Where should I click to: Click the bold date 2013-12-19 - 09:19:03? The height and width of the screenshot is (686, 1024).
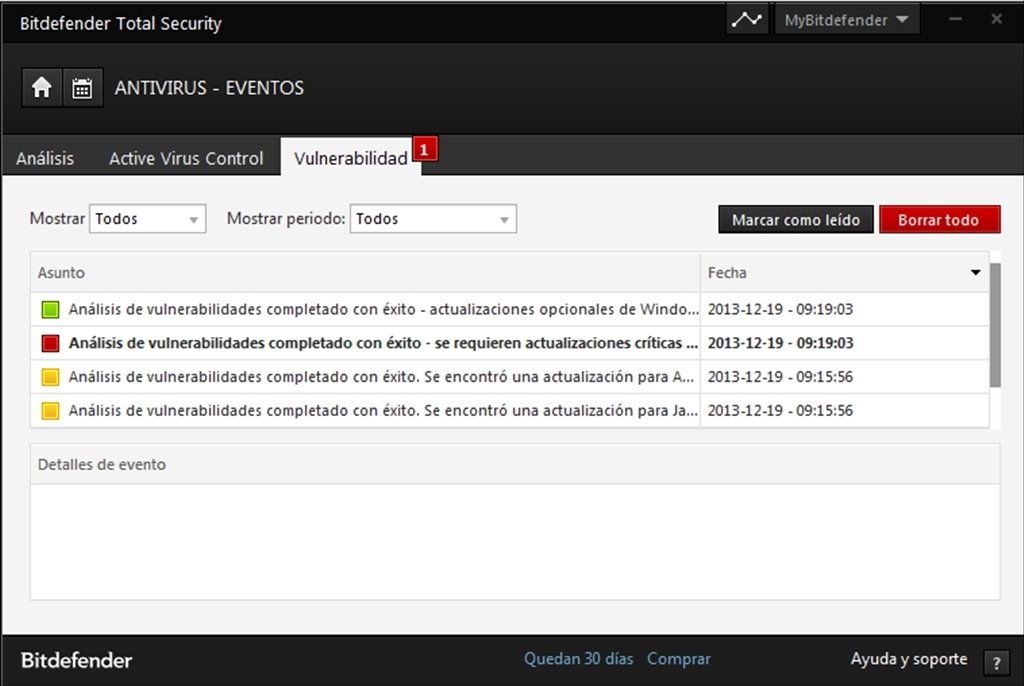tap(780, 343)
